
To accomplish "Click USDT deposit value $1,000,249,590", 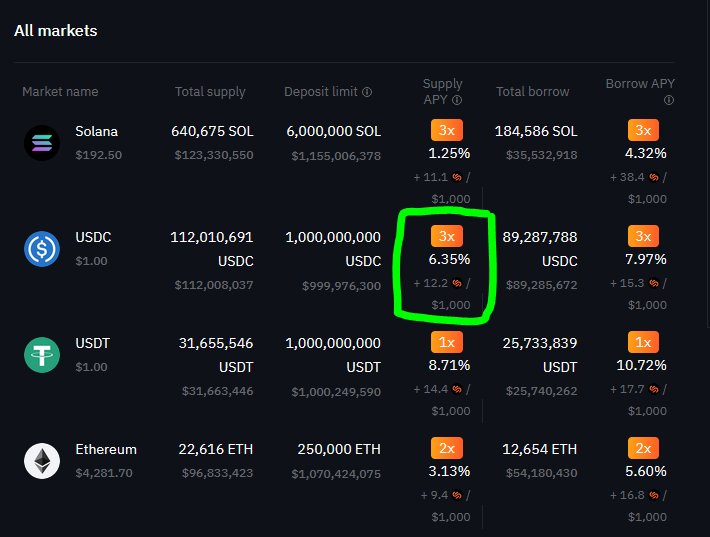I will [336, 392].
